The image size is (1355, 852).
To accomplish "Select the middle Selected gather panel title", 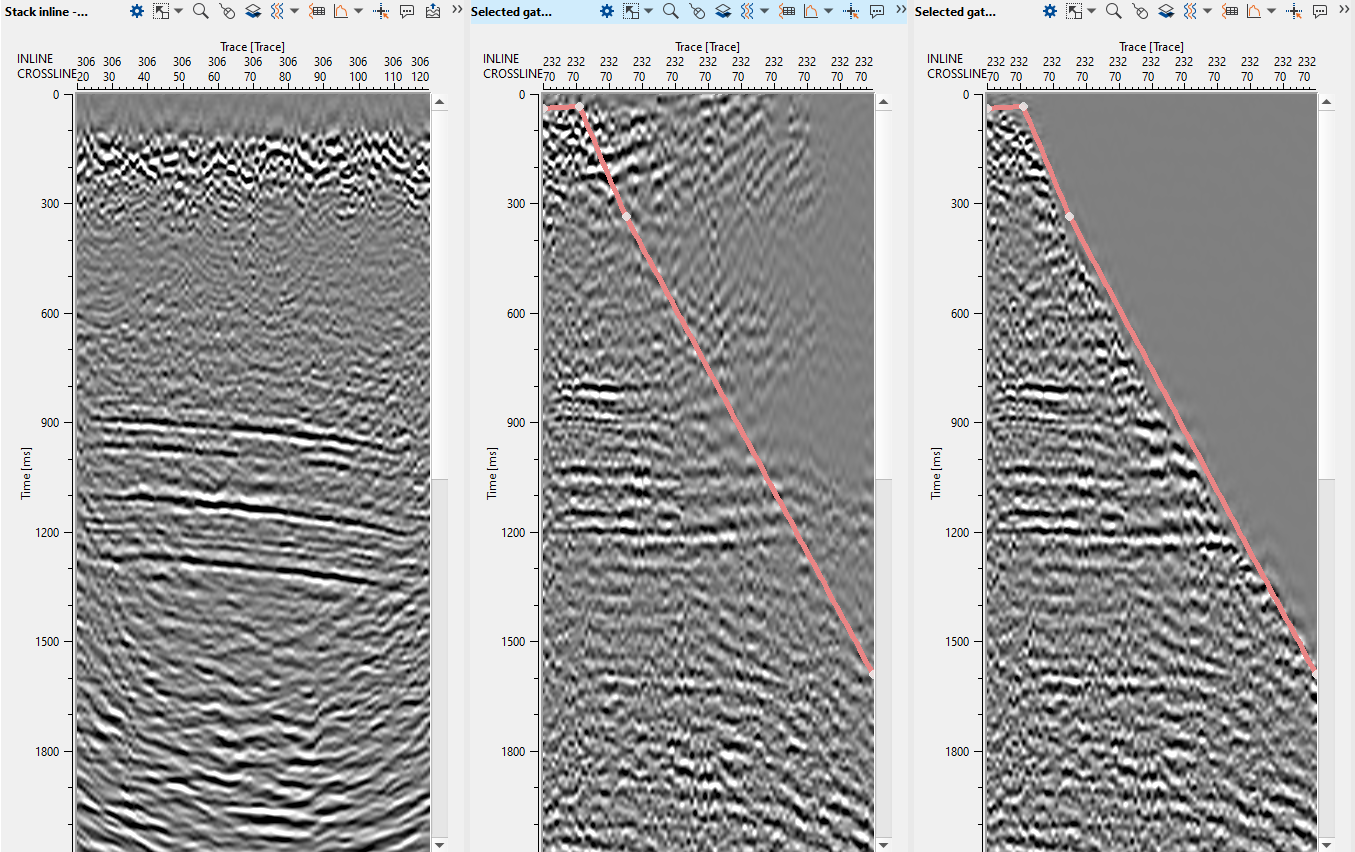I will 511,11.
